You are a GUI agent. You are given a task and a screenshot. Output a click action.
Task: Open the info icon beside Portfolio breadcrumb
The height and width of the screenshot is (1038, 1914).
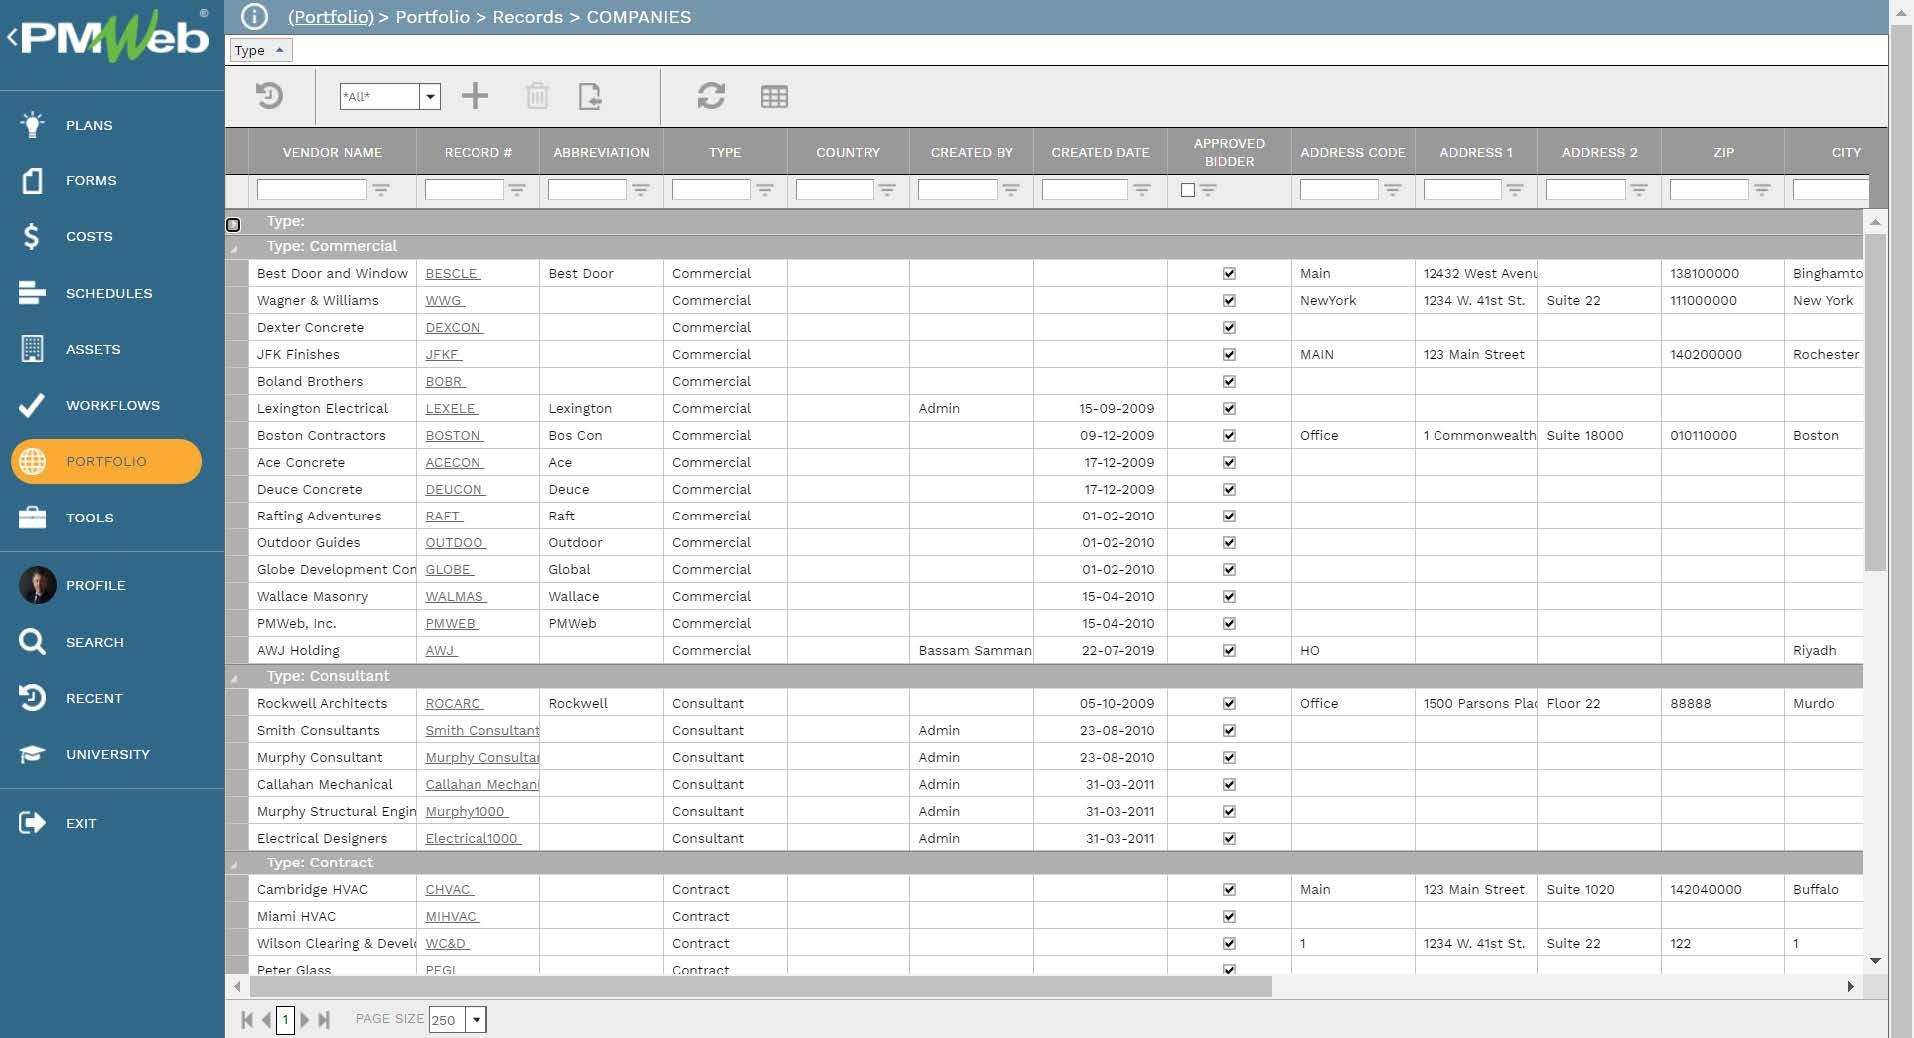(x=254, y=17)
